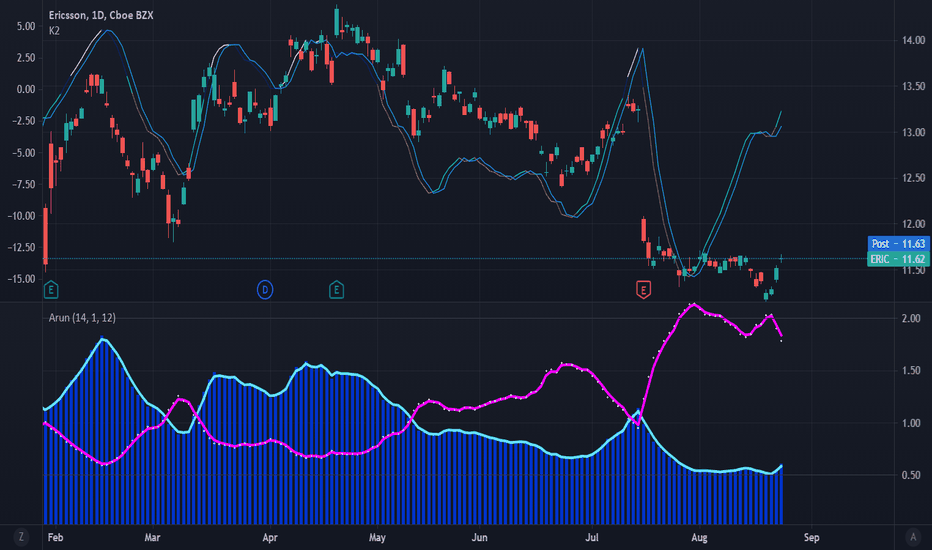Click the 2.00 value on the Arun scale
Screen dimensions: 932x550
pos(911,319)
